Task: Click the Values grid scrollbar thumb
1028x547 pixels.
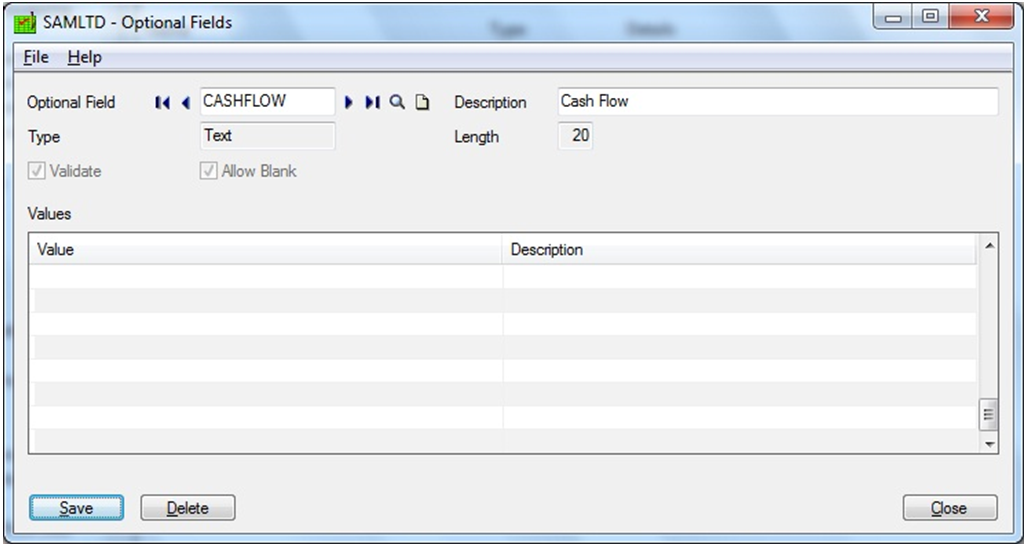Action: tap(989, 415)
